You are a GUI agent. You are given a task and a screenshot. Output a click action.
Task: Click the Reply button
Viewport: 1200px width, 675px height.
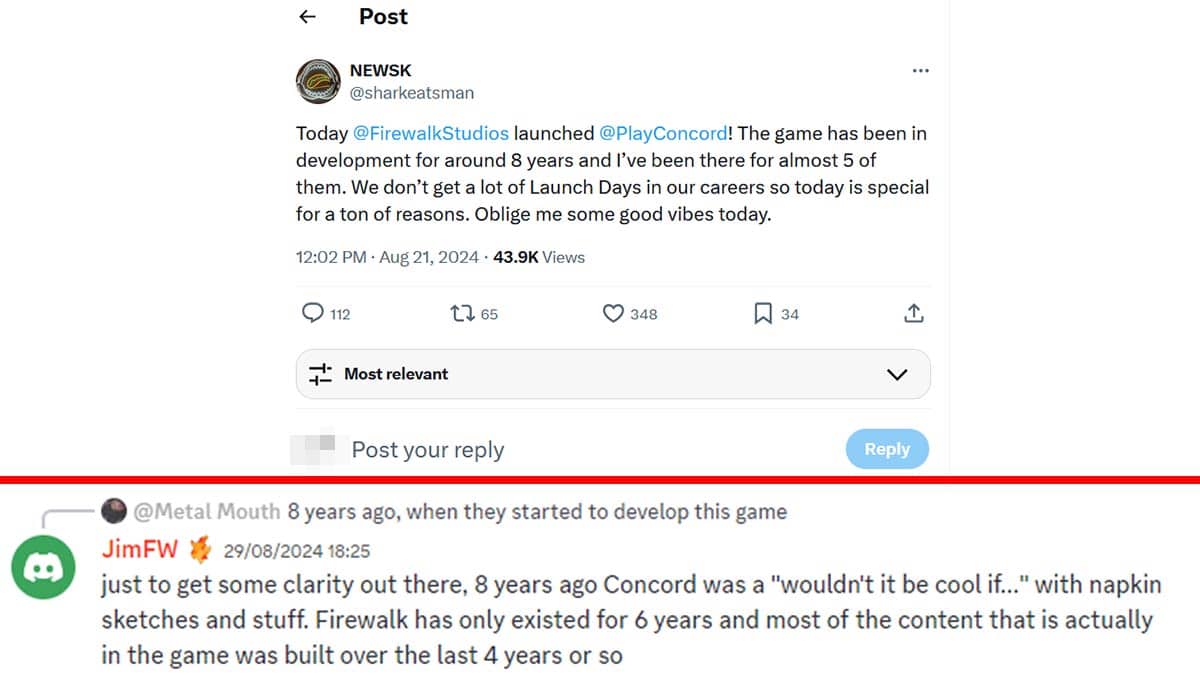click(887, 448)
